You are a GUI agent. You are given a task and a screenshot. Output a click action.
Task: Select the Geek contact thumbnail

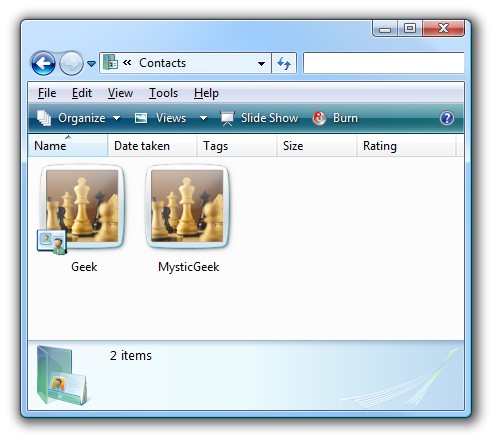coord(82,206)
